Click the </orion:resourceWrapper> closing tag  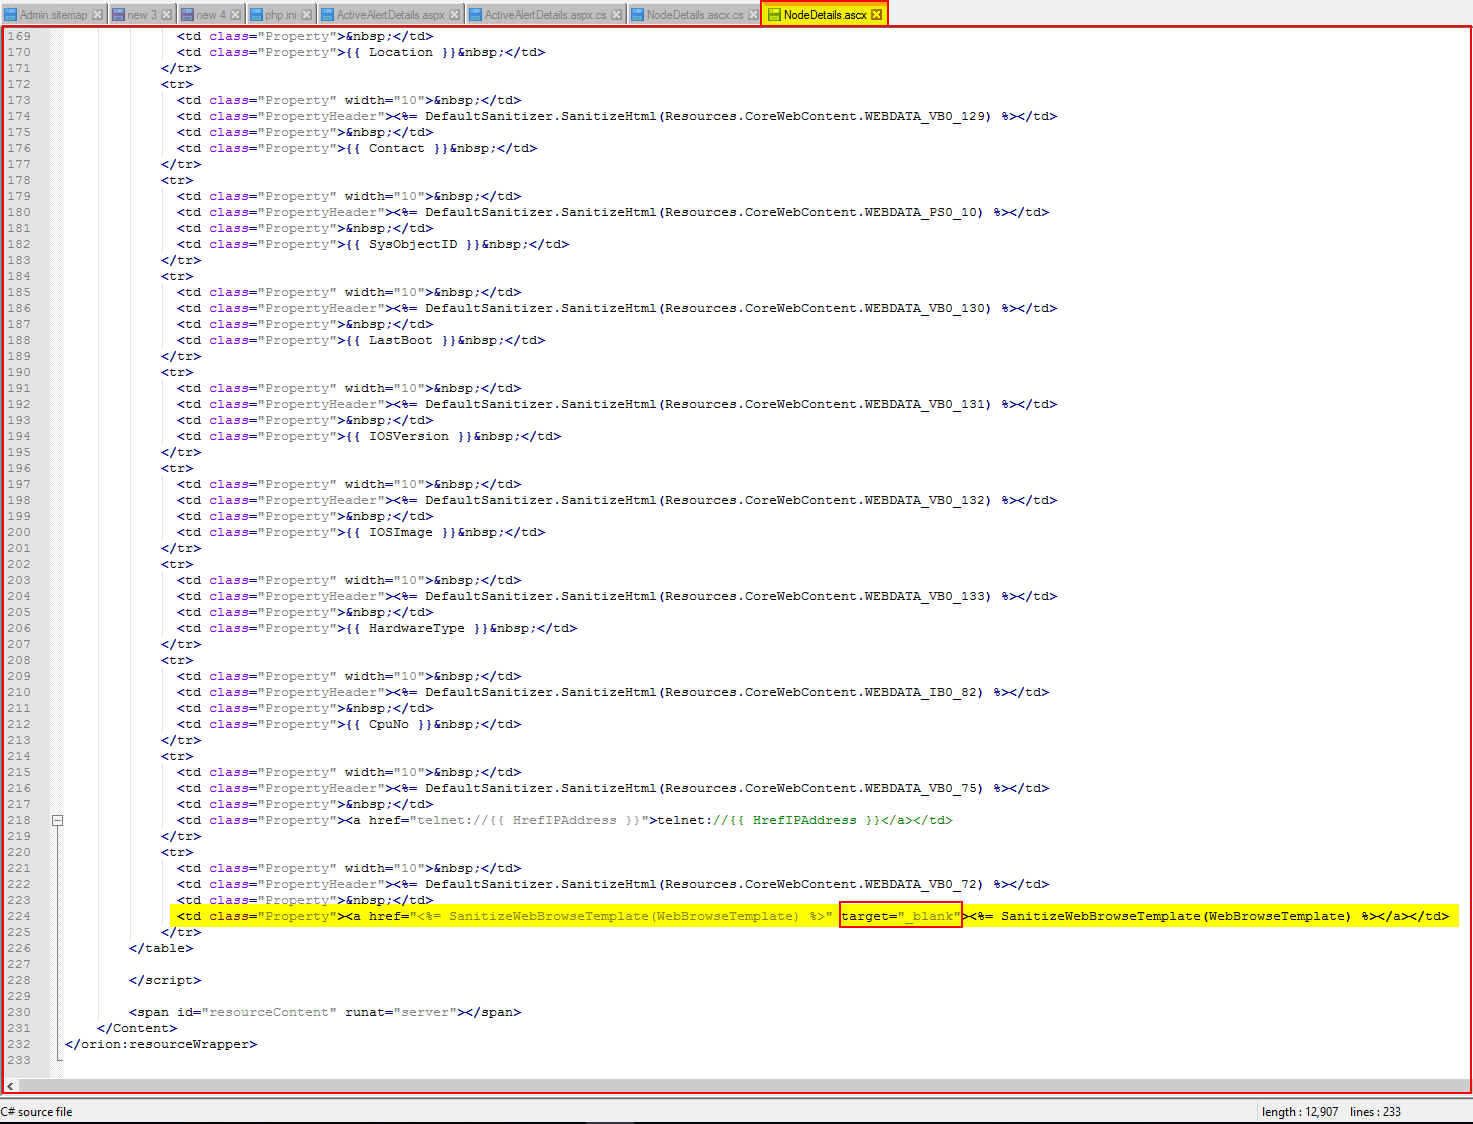(x=161, y=1044)
